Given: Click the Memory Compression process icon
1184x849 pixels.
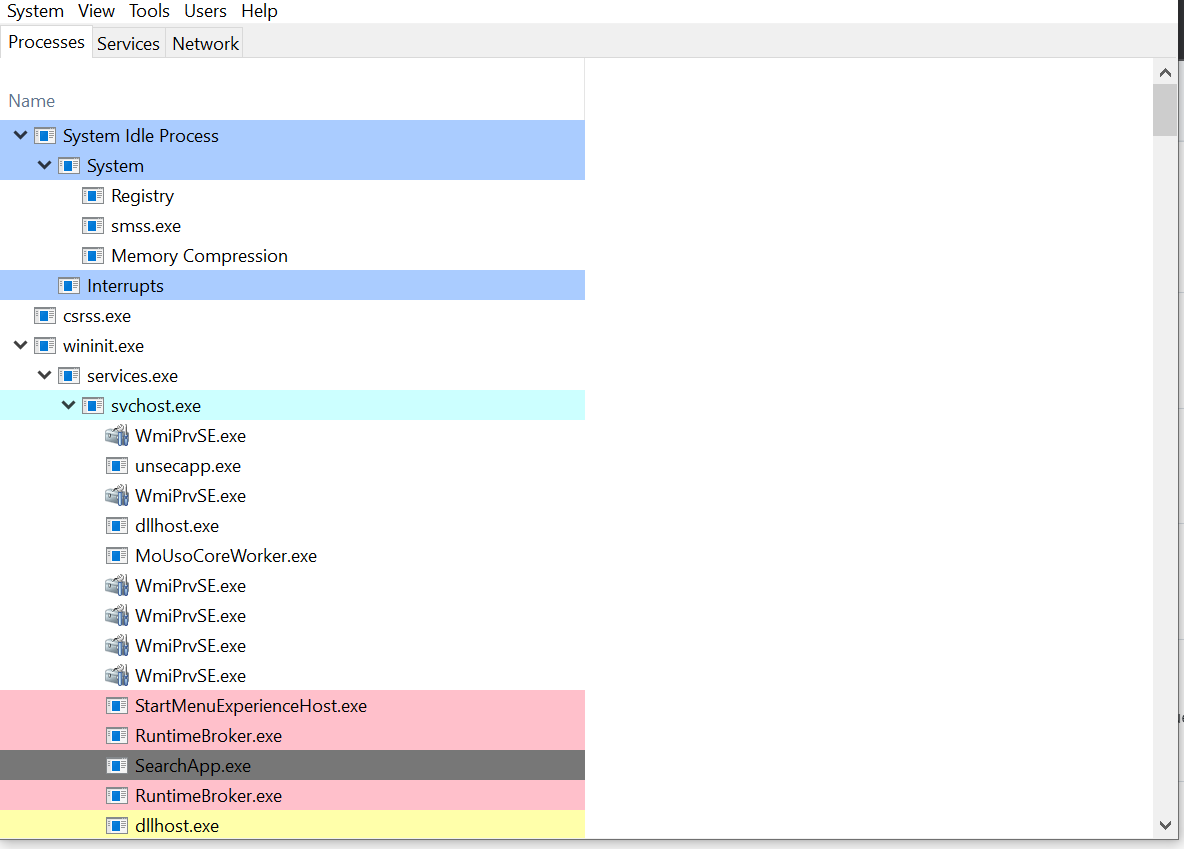Looking at the screenshot, I should tap(92, 255).
